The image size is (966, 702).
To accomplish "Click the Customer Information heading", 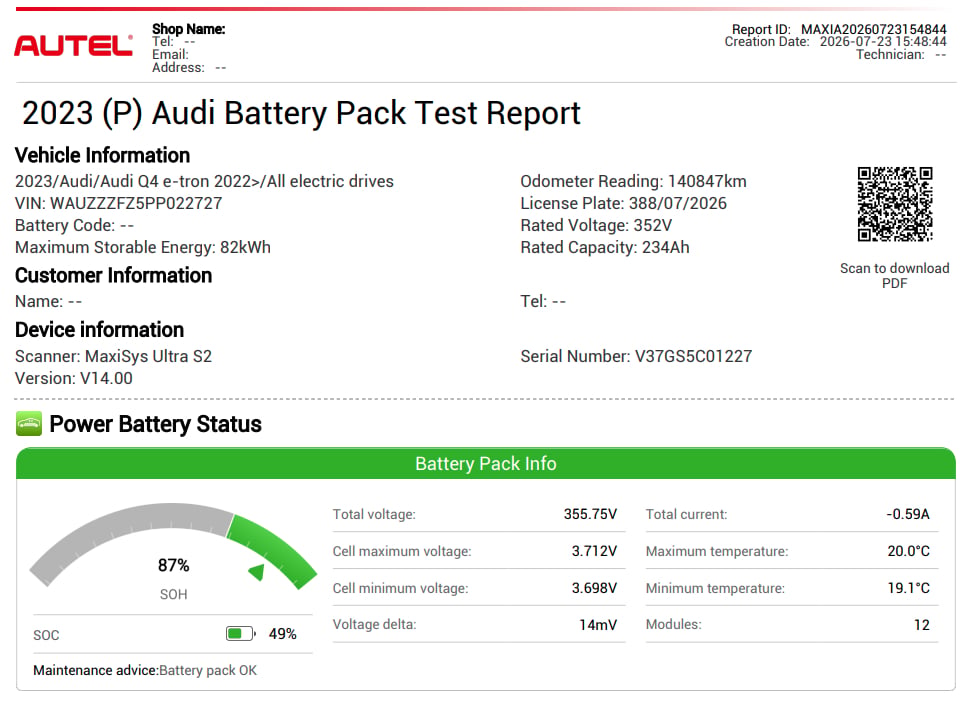I will click(113, 275).
